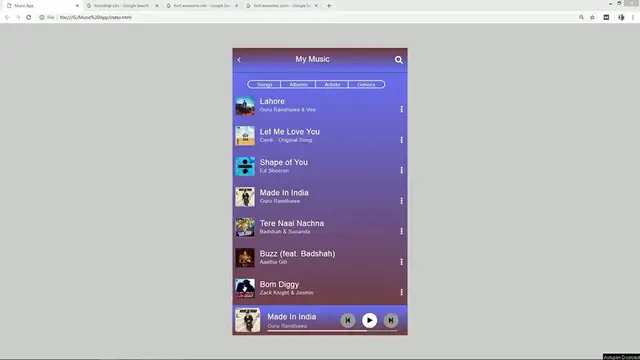
Task: Play Buzz (feat. Badshah) from the list
Action: [297, 254]
